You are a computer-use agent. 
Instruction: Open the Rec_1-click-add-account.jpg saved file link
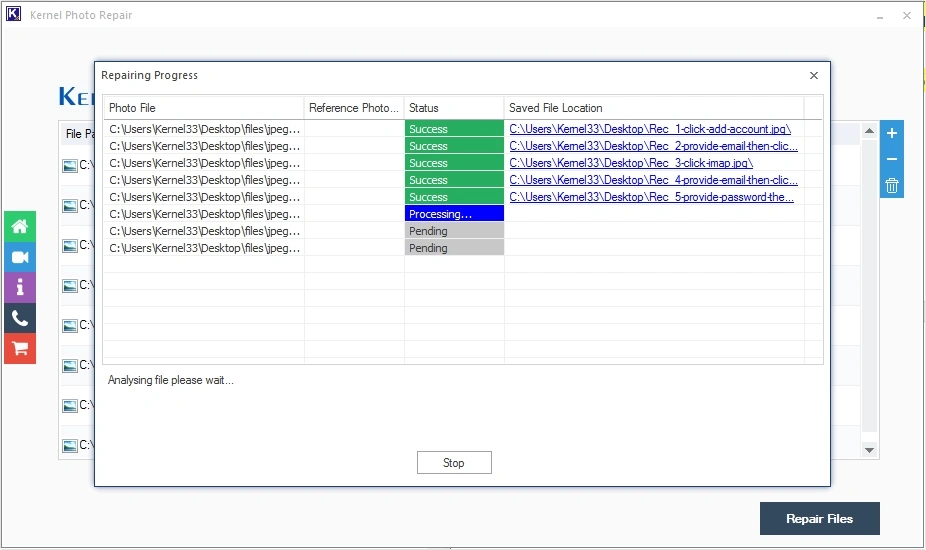tap(650, 129)
